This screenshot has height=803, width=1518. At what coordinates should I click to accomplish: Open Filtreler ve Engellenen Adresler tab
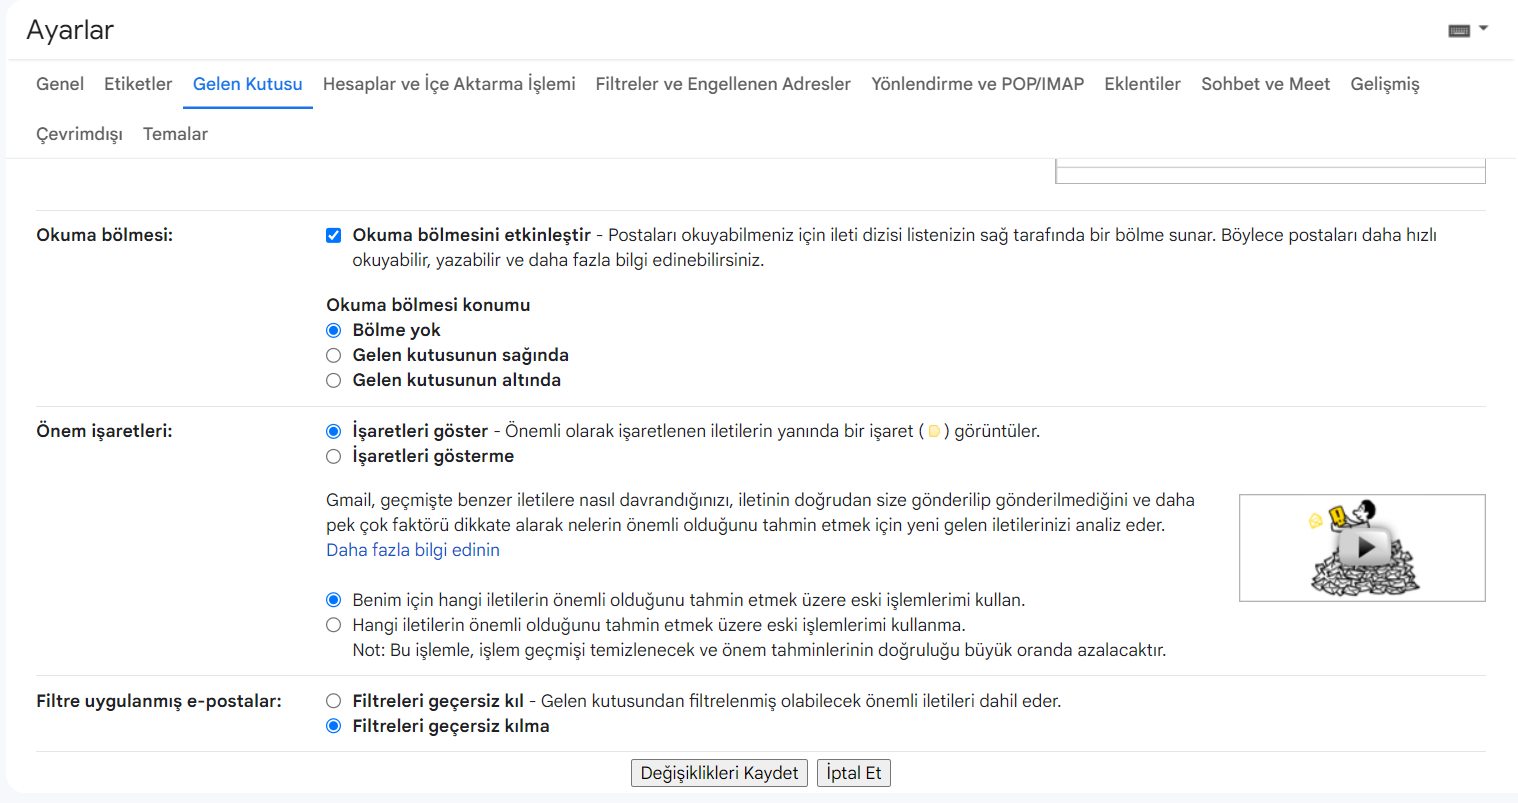[723, 84]
